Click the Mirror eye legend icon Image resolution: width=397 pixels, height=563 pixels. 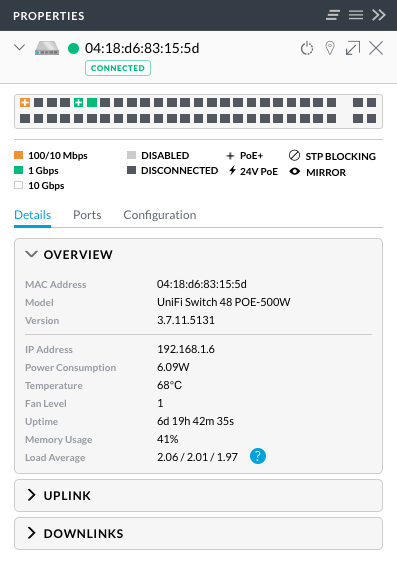click(x=295, y=172)
